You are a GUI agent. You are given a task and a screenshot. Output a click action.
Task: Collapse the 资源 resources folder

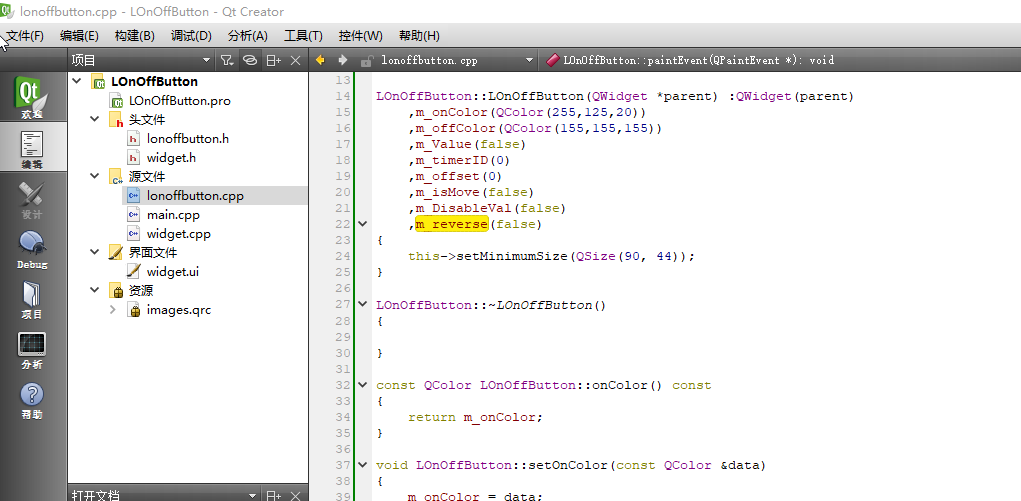[x=95, y=291]
